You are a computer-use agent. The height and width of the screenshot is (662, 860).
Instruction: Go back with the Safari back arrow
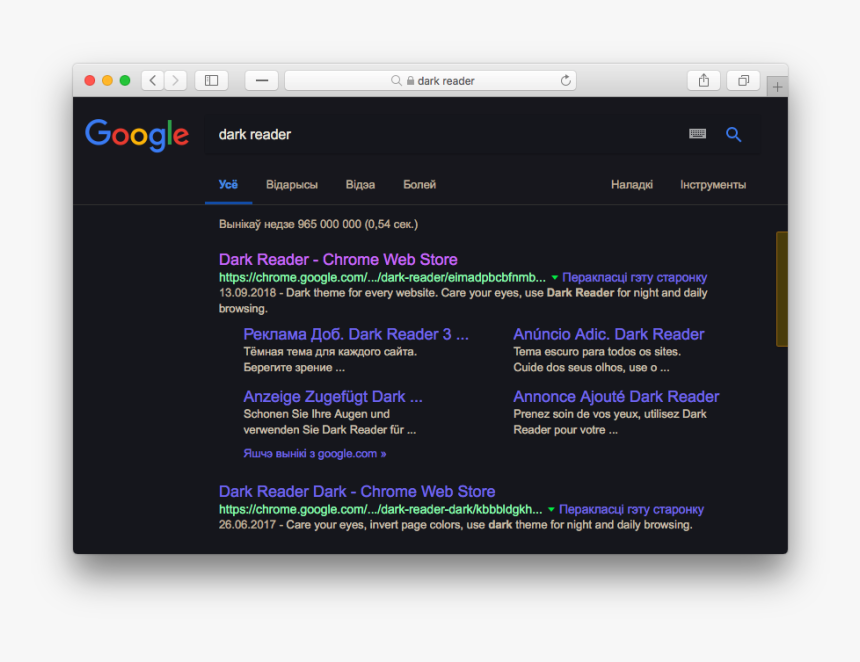152,81
